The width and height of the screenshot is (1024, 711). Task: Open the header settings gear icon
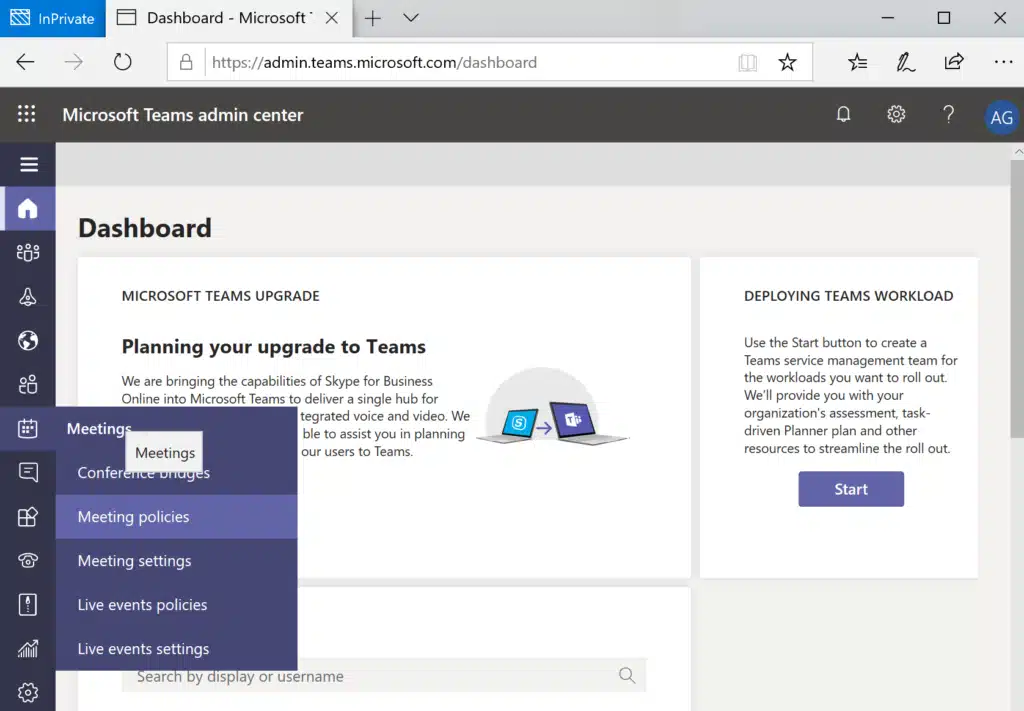pyautogui.click(x=896, y=115)
